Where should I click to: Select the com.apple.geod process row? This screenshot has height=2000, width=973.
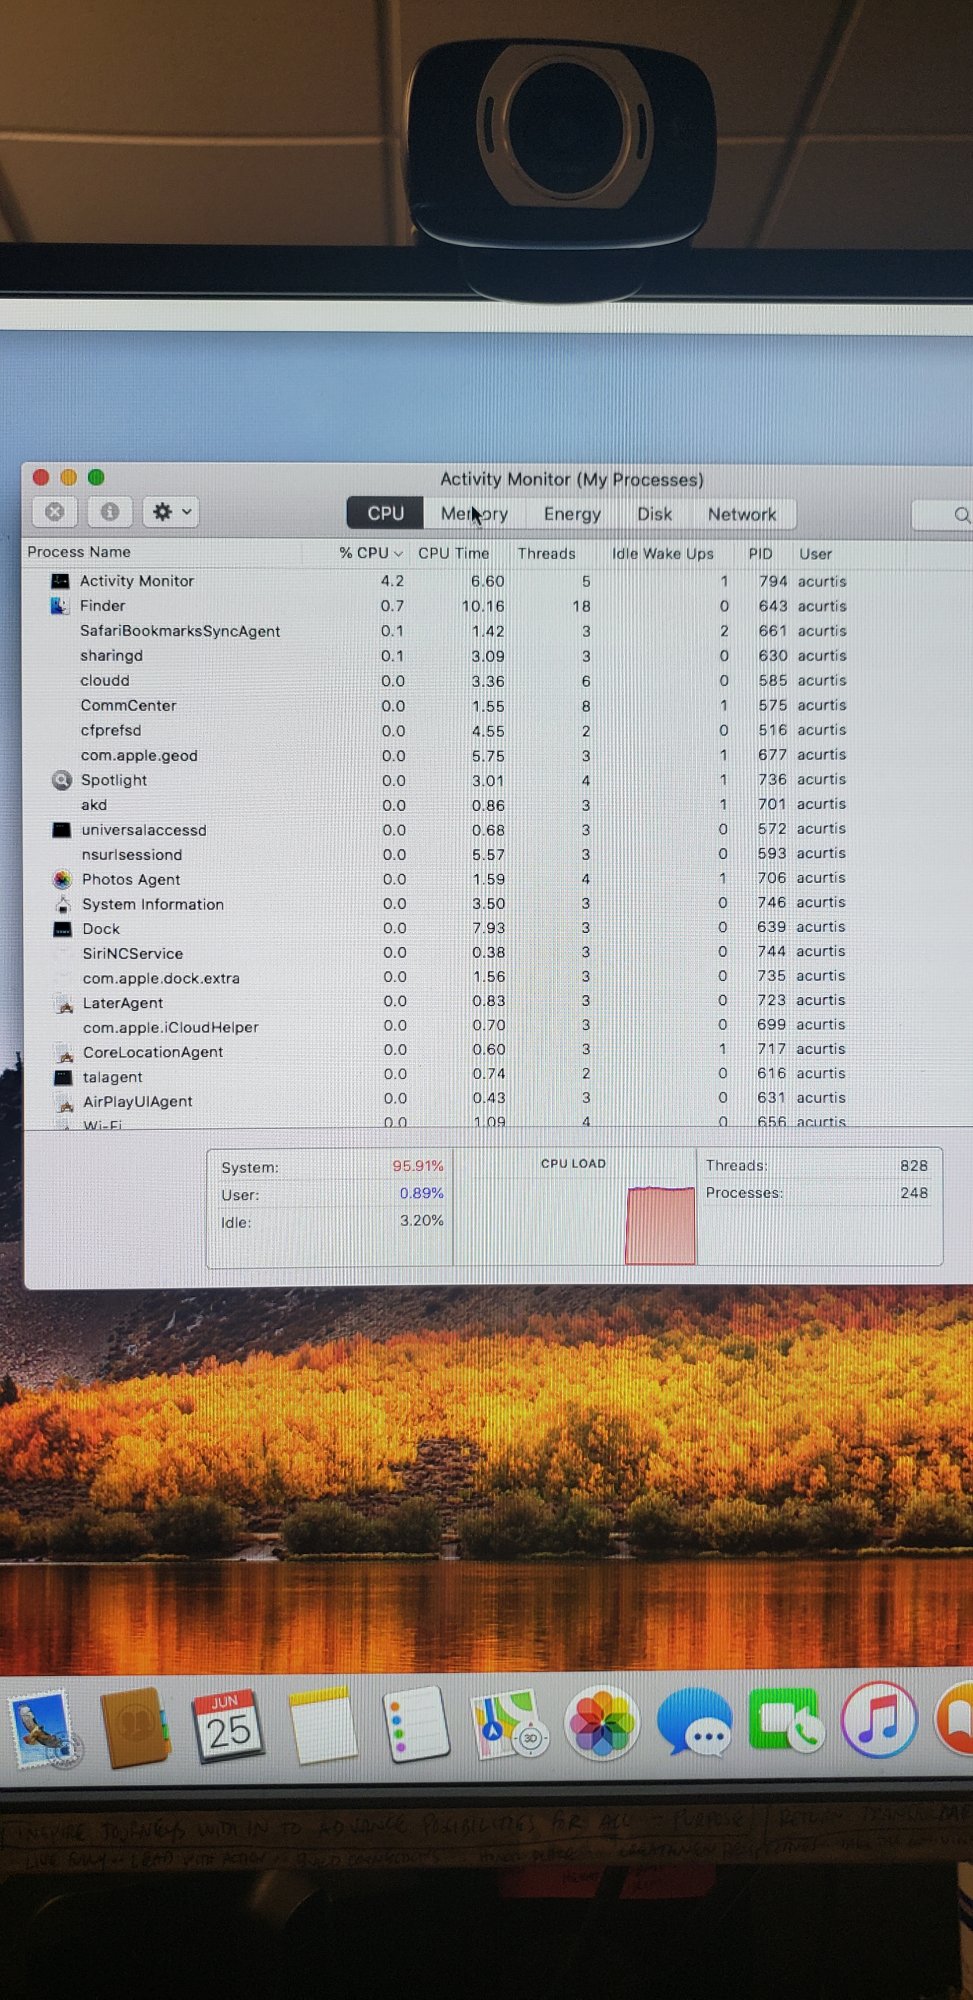tap(498, 755)
